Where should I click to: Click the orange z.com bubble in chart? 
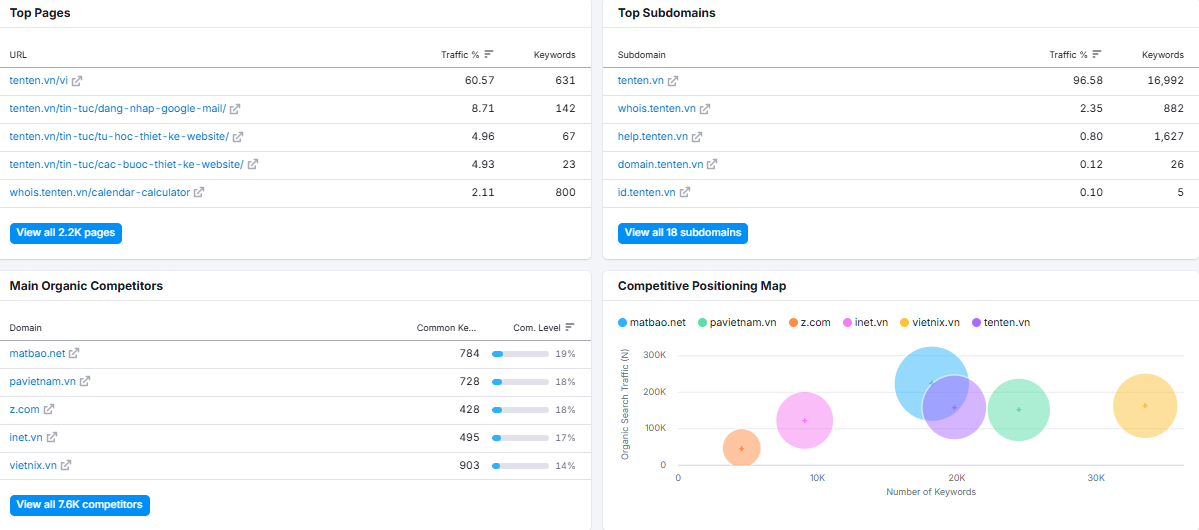click(742, 448)
